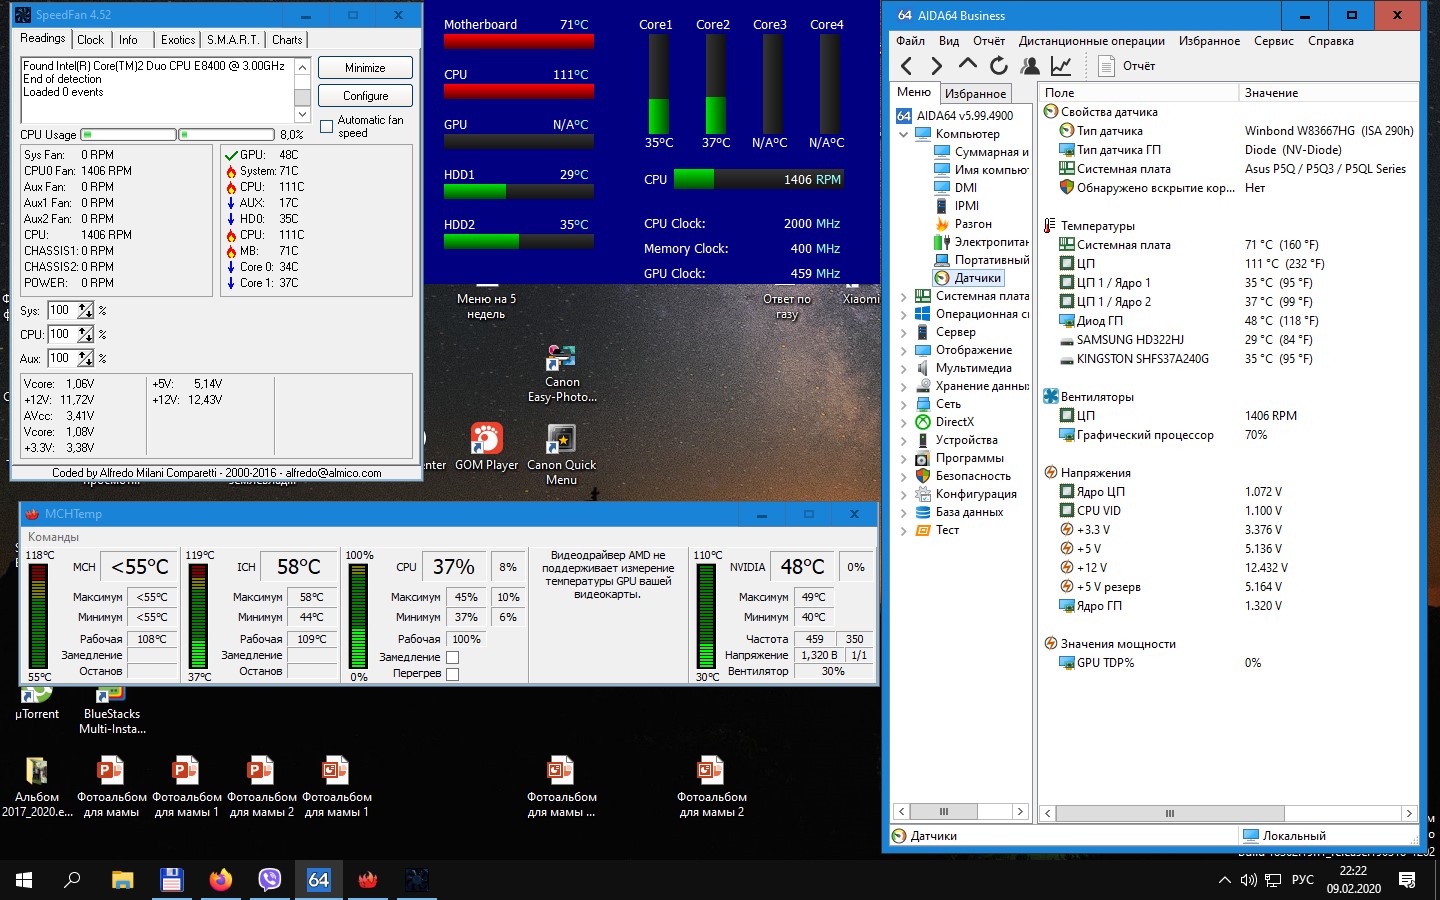The image size is (1440, 900).
Task: Show hidden system tray icons
Action: (1224, 880)
